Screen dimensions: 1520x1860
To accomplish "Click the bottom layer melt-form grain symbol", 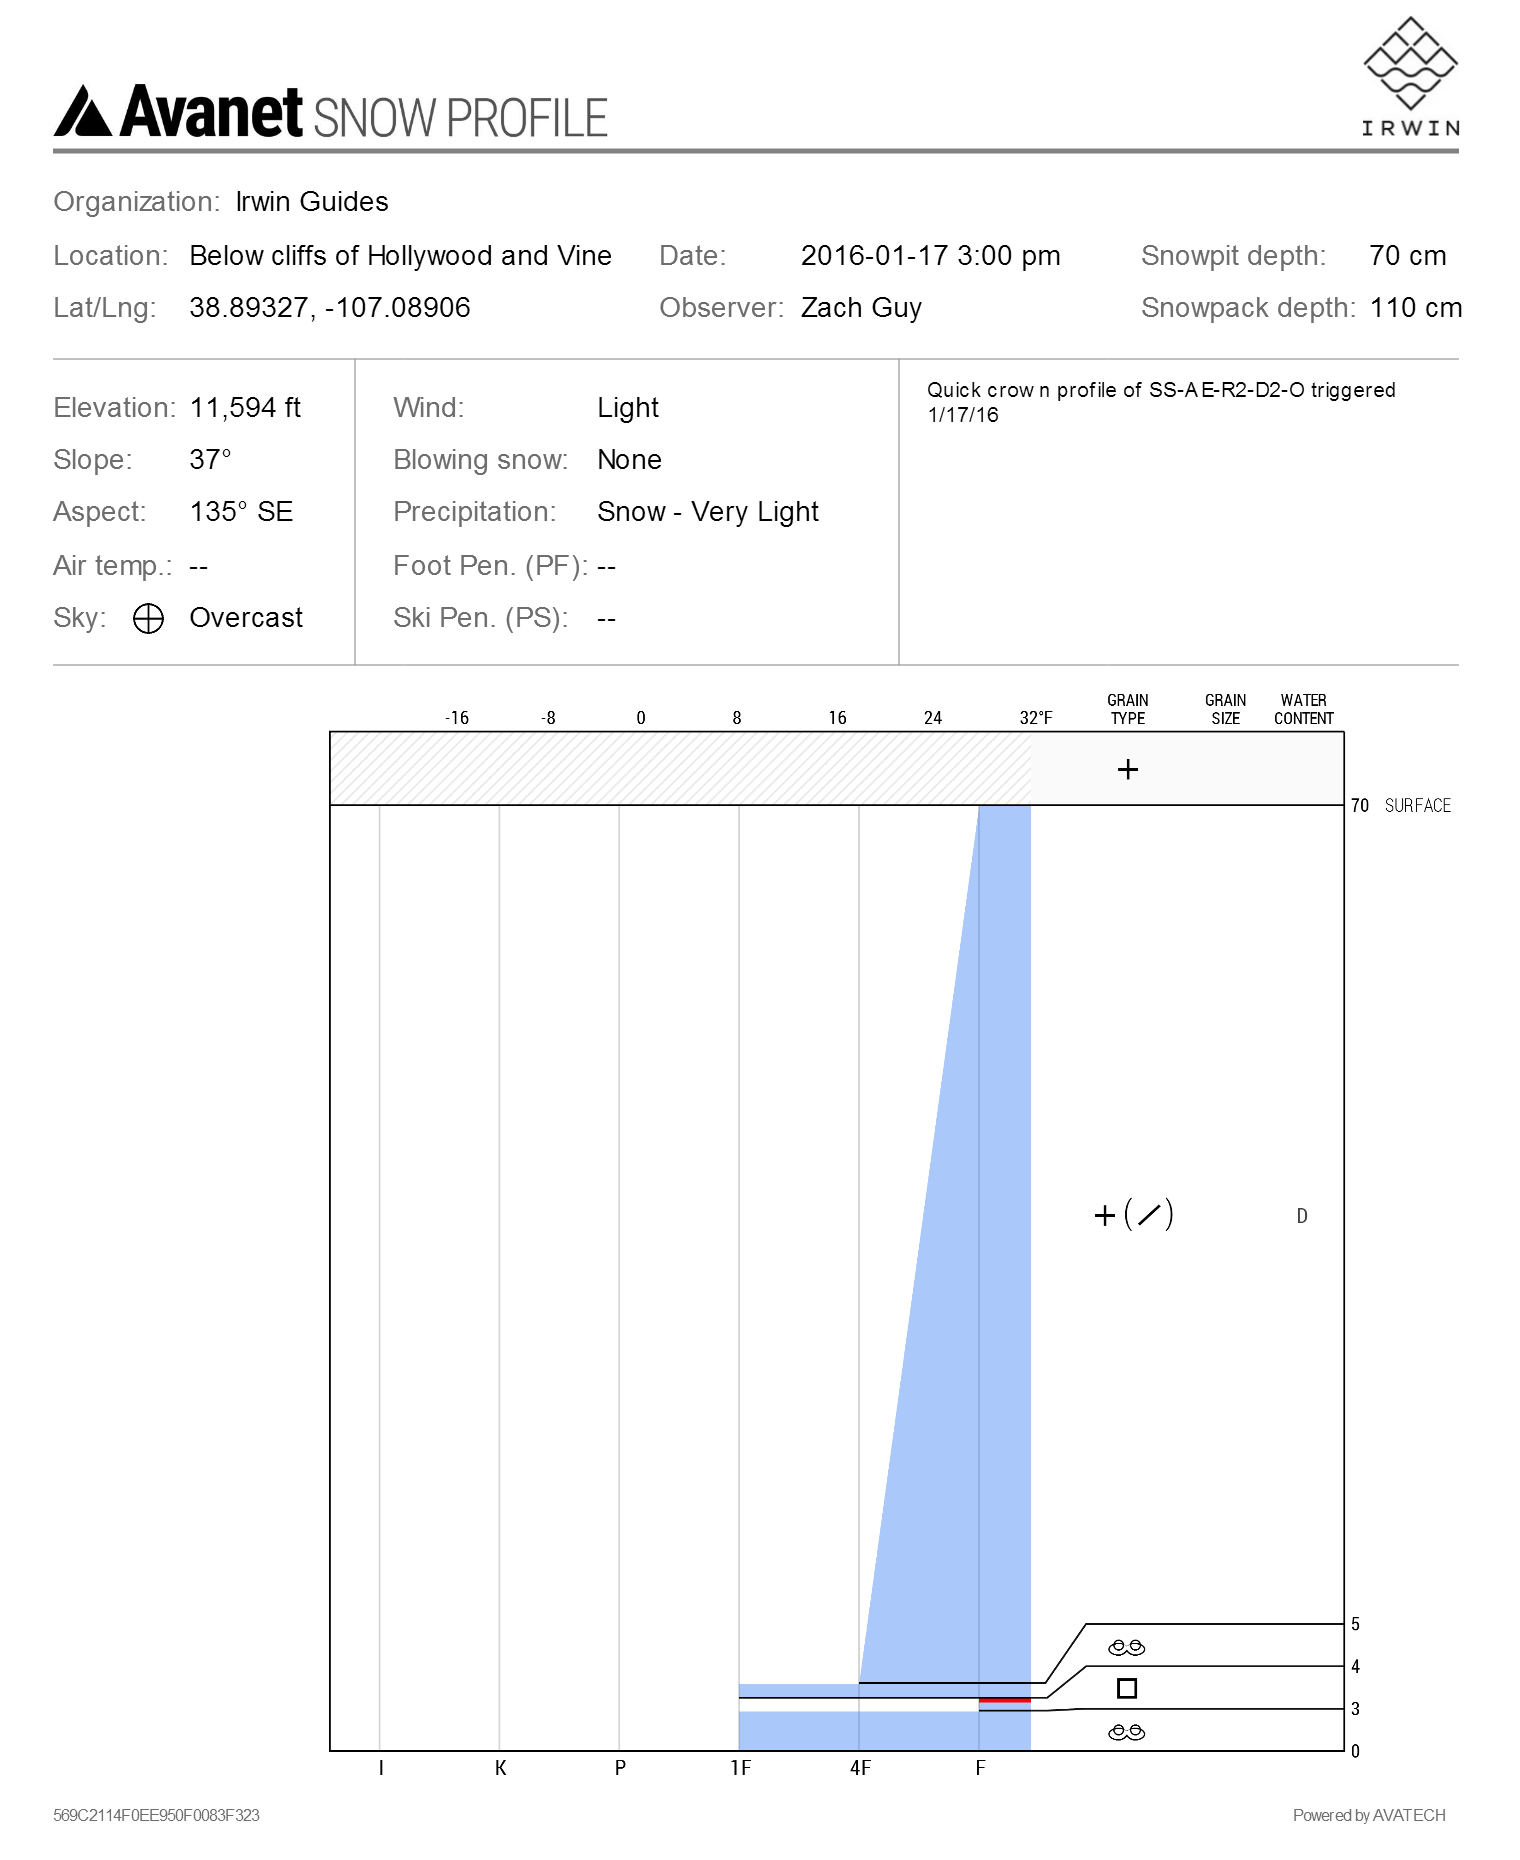I will tap(1126, 1732).
